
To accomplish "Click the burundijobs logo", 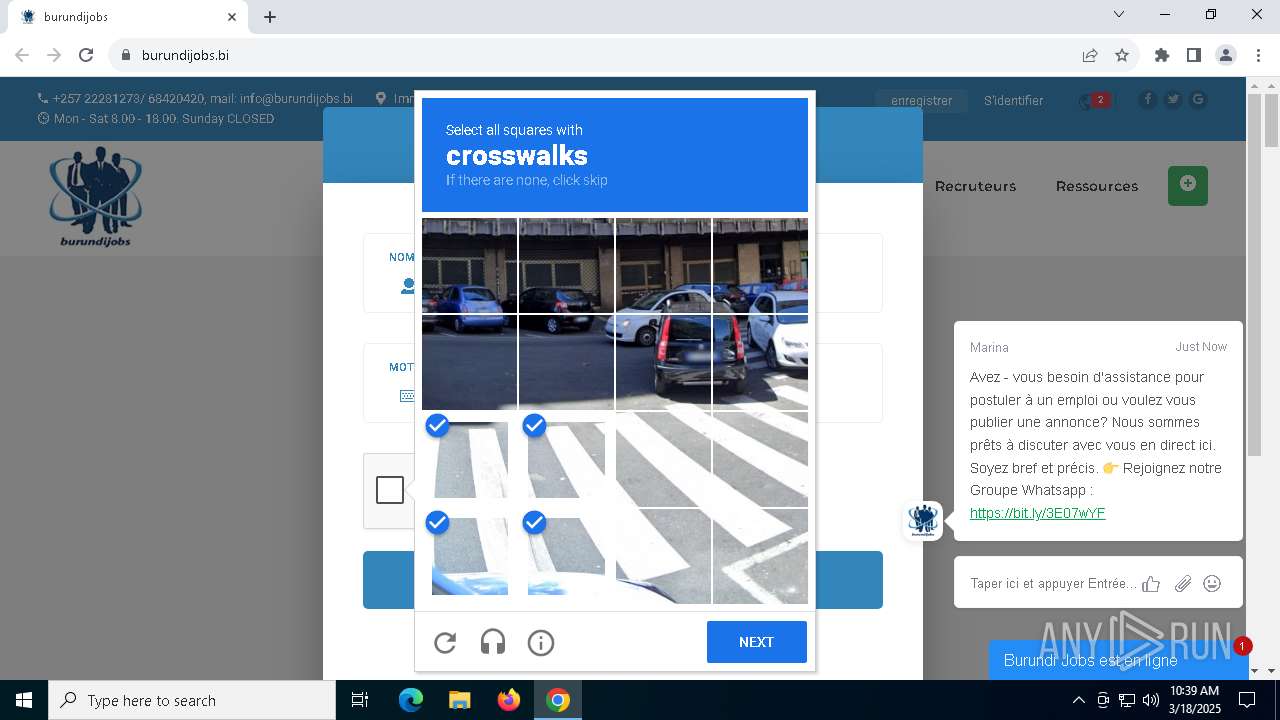I will (96, 197).
